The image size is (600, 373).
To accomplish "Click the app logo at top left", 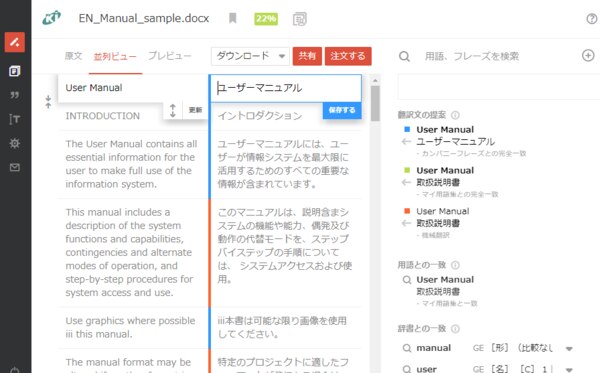I will [x=52, y=18].
